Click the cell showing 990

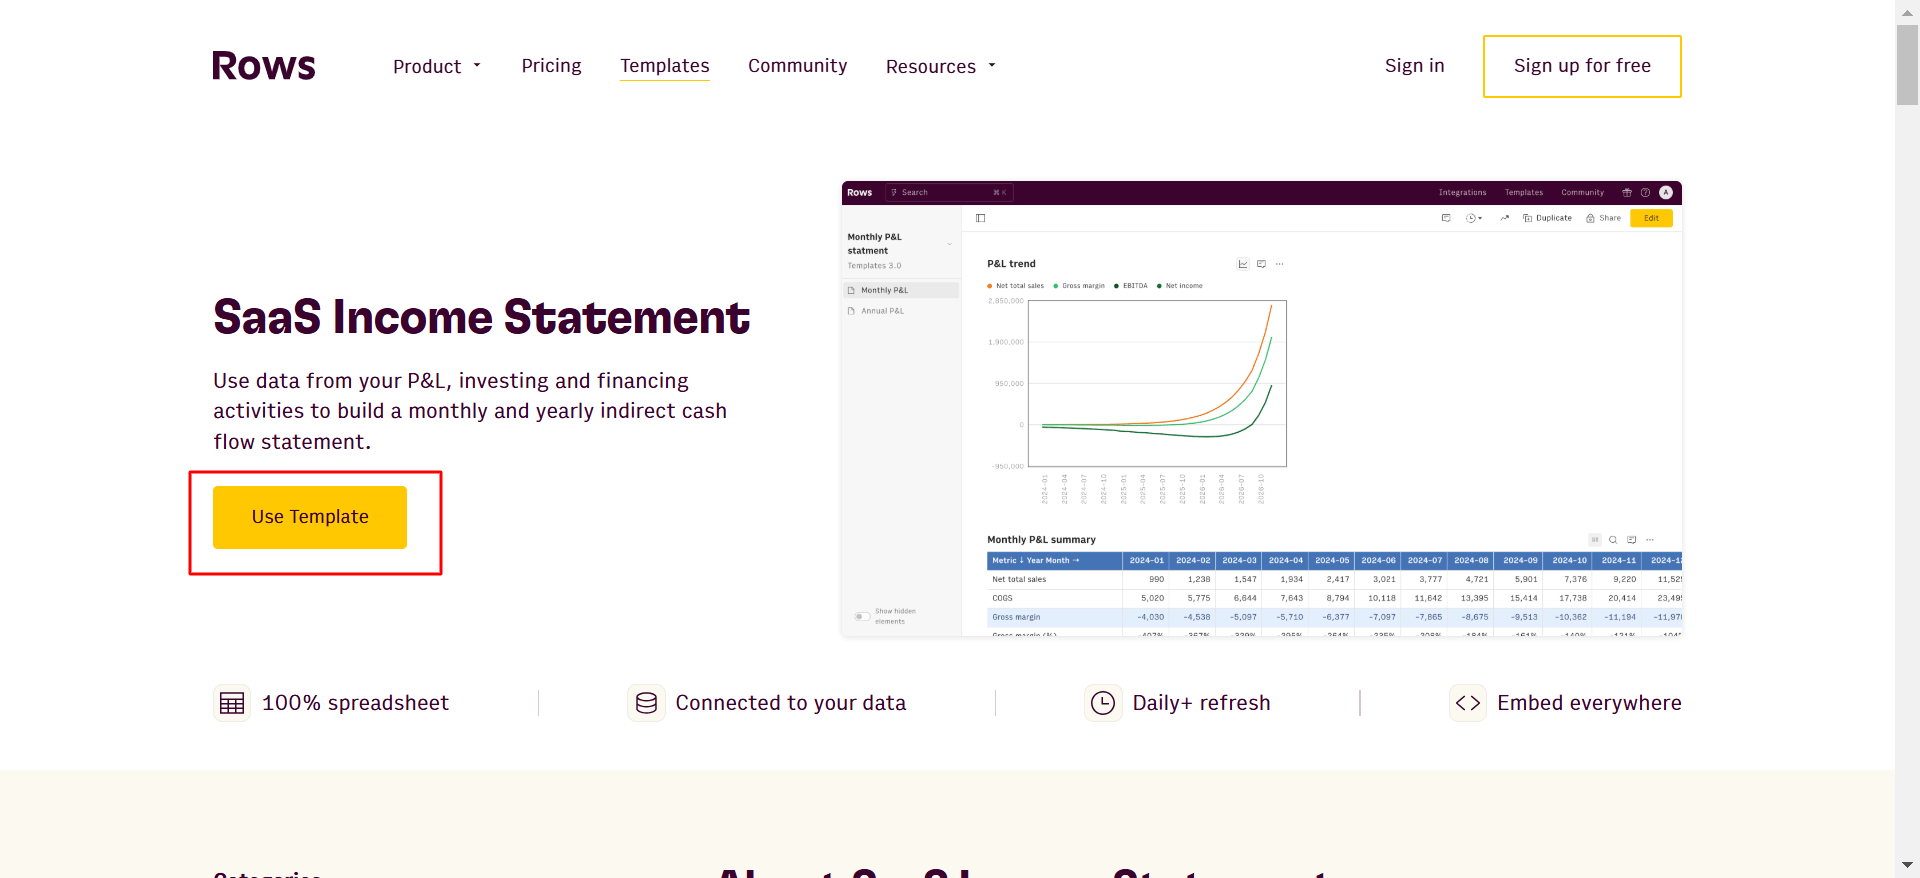pos(1146,579)
